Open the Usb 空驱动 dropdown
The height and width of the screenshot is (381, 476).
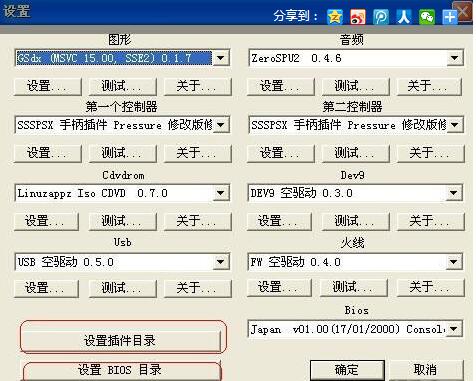[220, 262]
